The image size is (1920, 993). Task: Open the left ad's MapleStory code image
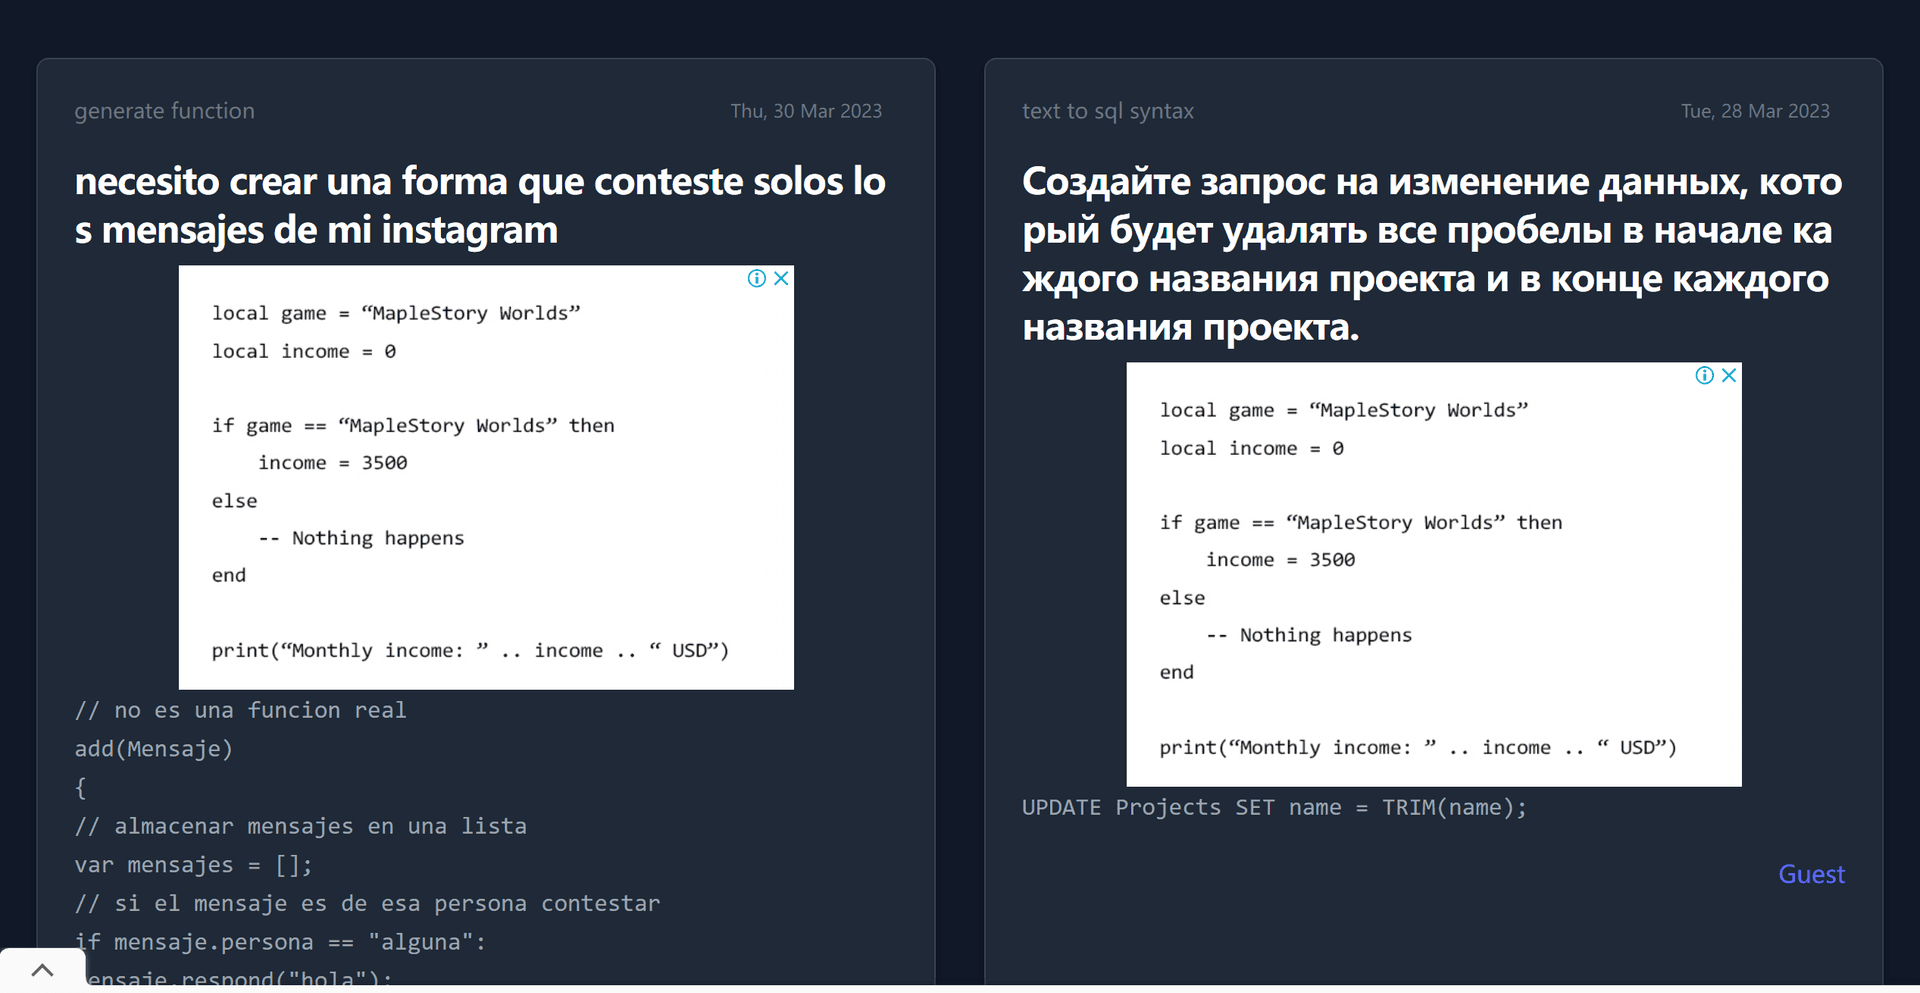[x=486, y=477]
